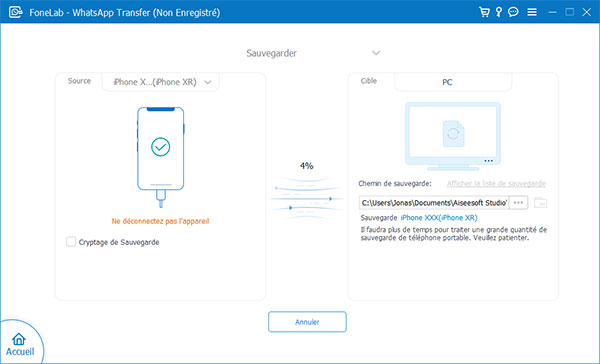The width and height of the screenshot is (600, 364).
Task: Enable Cryptage de Sauvegarde checkbox
Action: (71, 242)
